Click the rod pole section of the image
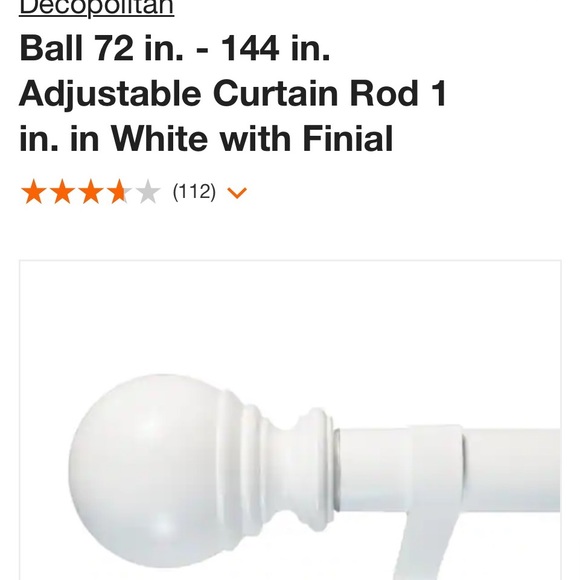 (512, 470)
